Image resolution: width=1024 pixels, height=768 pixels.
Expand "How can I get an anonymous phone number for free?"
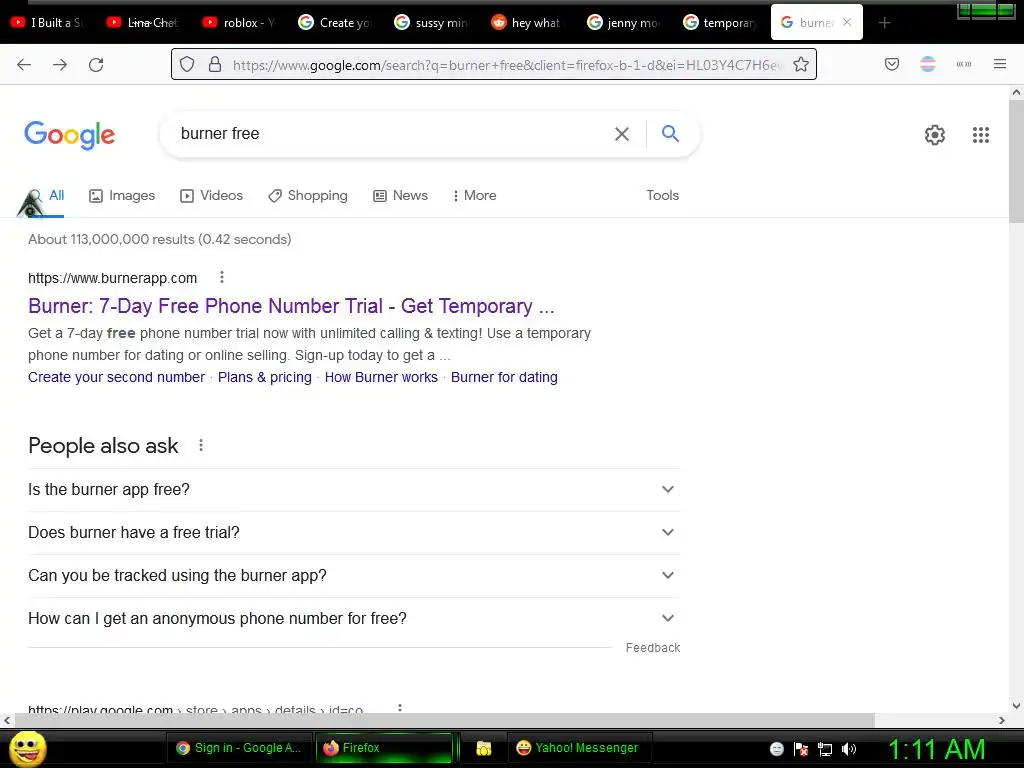354,619
